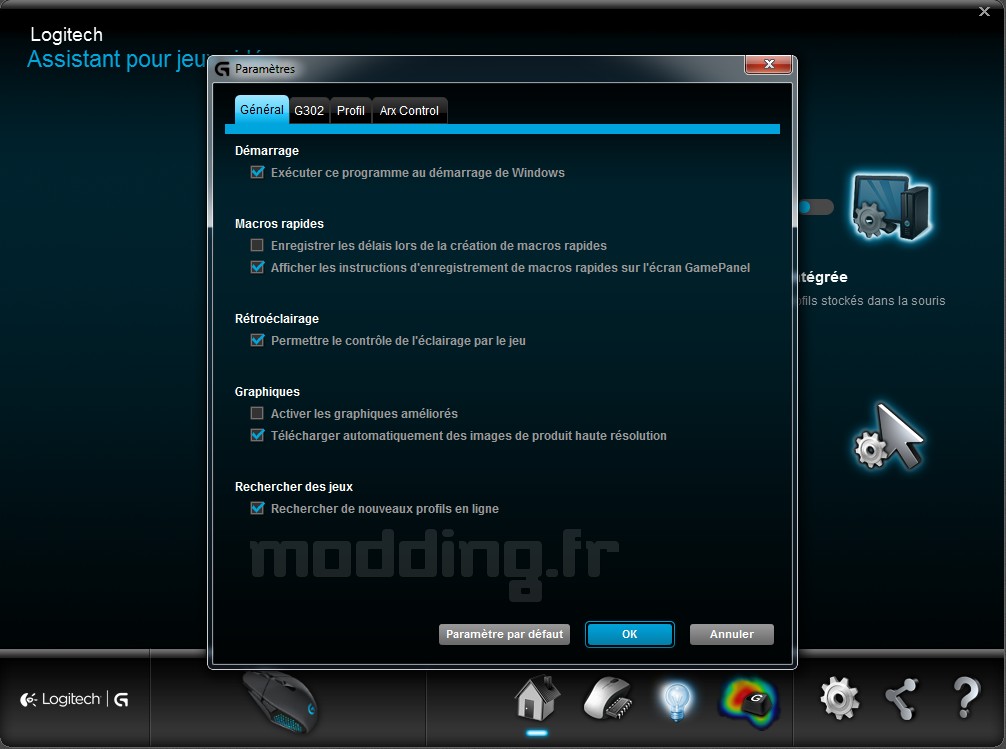The height and width of the screenshot is (749, 1006).
Task: Uncheck Rechercher de nouveaux profils en ligne
Action: [x=257, y=508]
